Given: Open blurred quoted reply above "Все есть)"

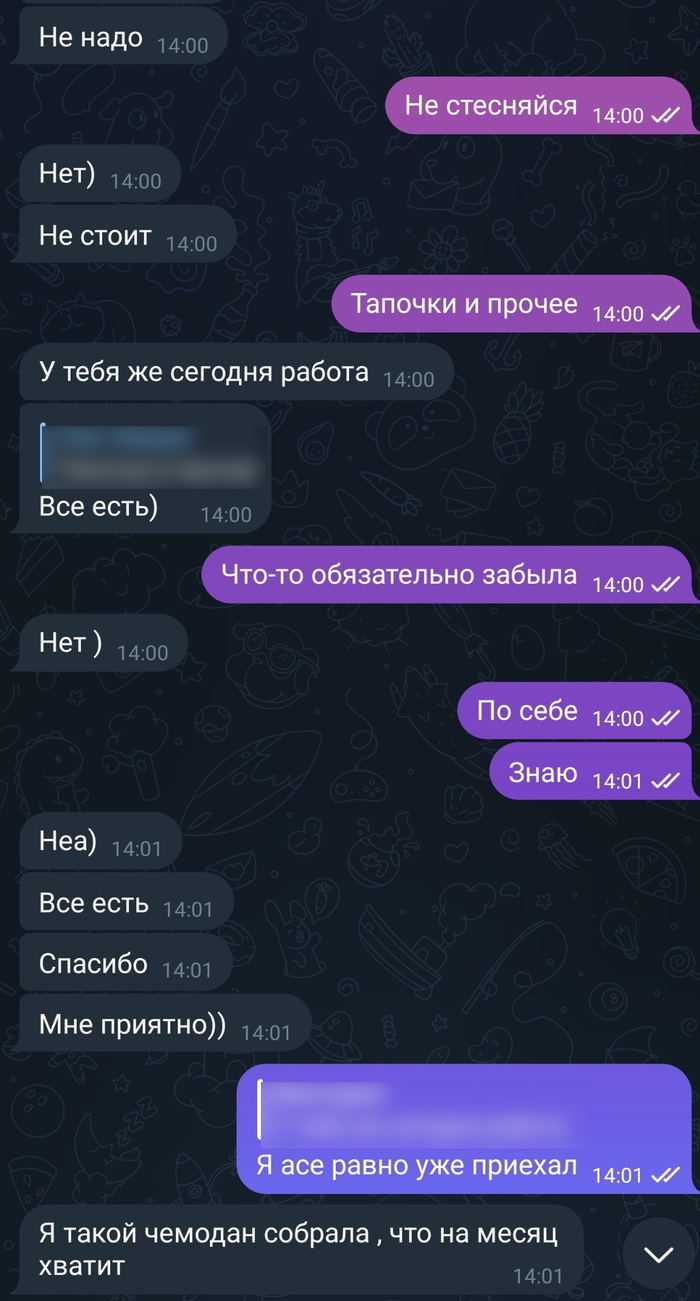Looking at the screenshot, I should [151, 452].
